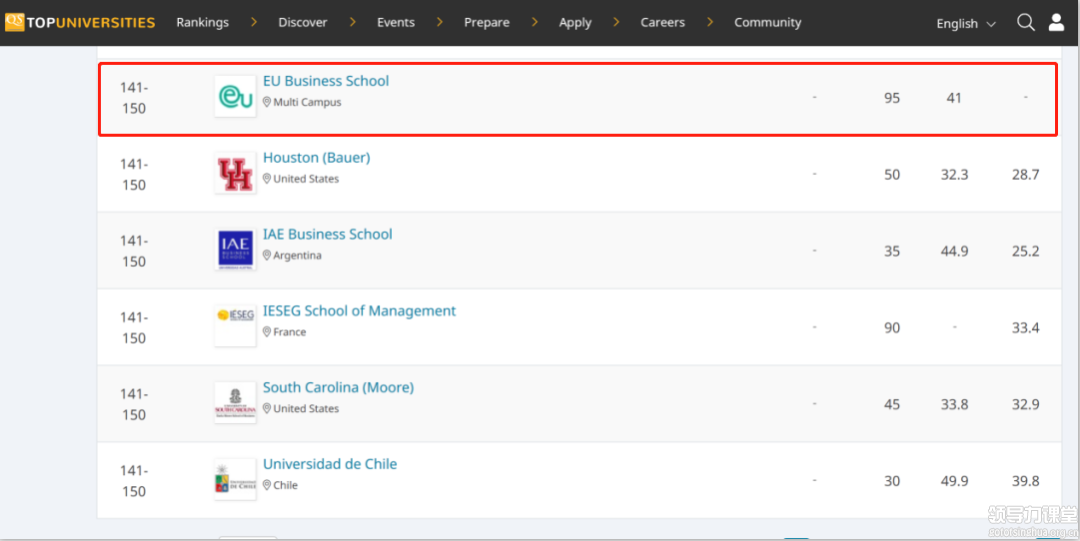The image size is (1080, 541).
Task: Open the Discover menu
Action: (302, 22)
